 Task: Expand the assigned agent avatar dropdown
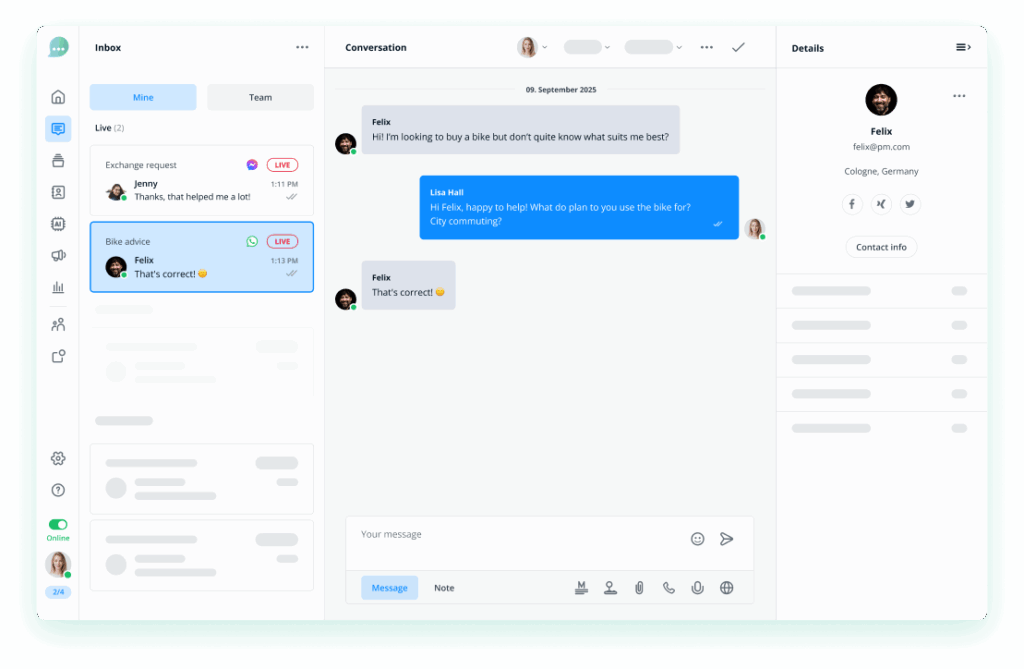point(532,47)
